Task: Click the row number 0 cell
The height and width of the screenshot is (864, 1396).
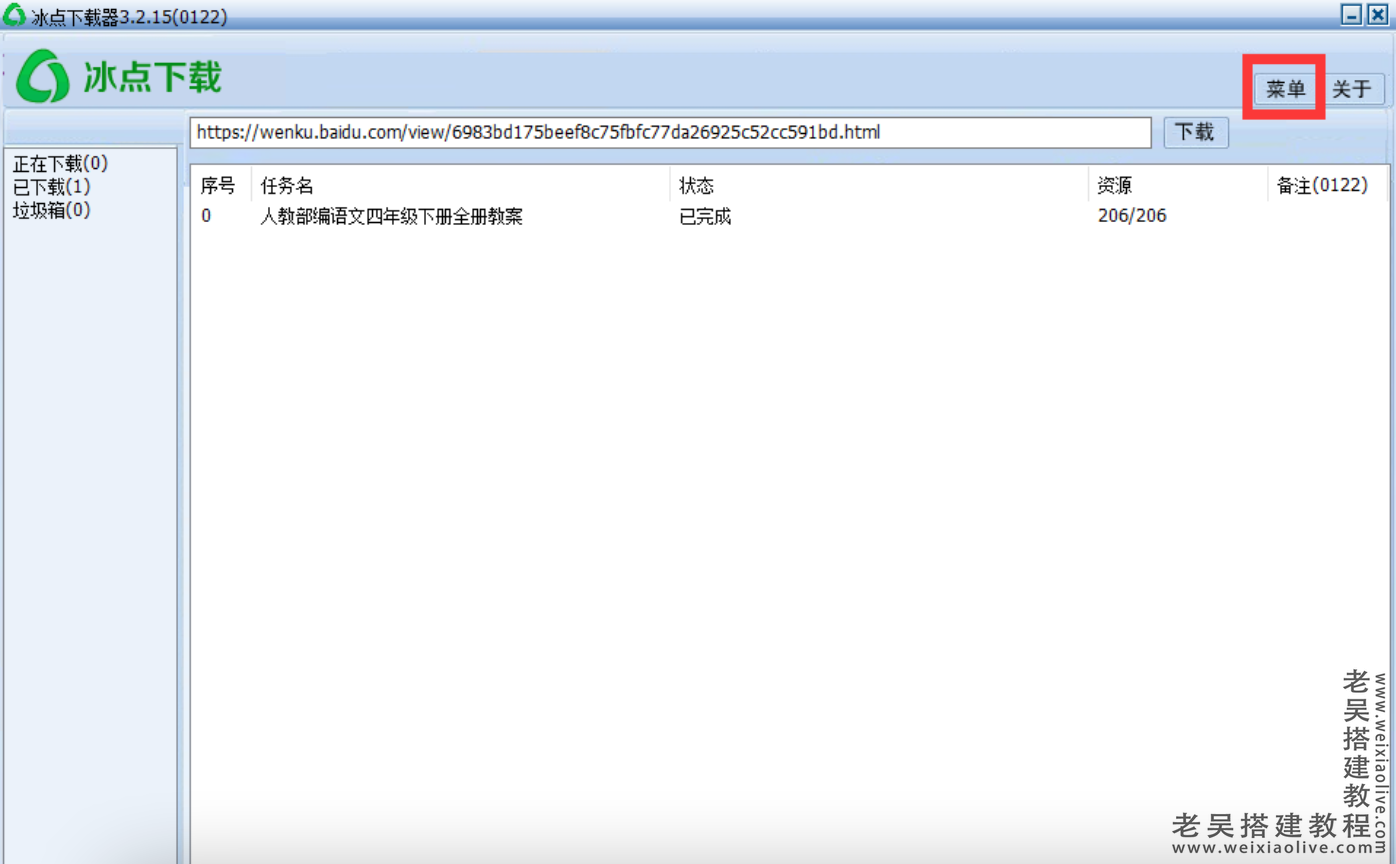Action: (x=206, y=216)
